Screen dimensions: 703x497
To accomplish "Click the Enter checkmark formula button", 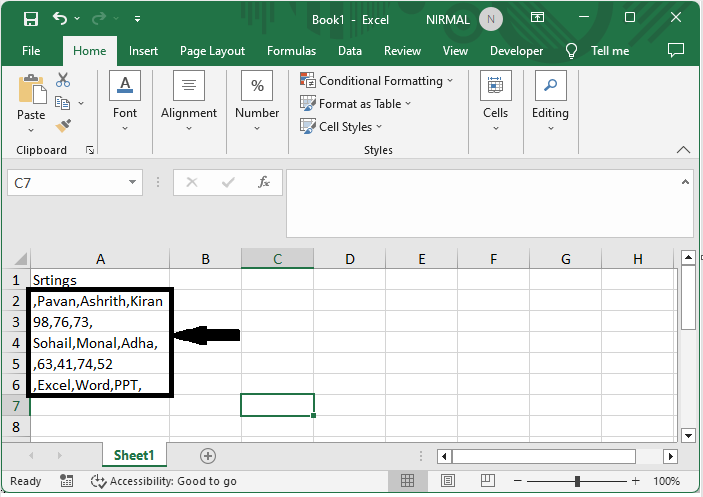I will pyautogui.click(x=228, y=182).
